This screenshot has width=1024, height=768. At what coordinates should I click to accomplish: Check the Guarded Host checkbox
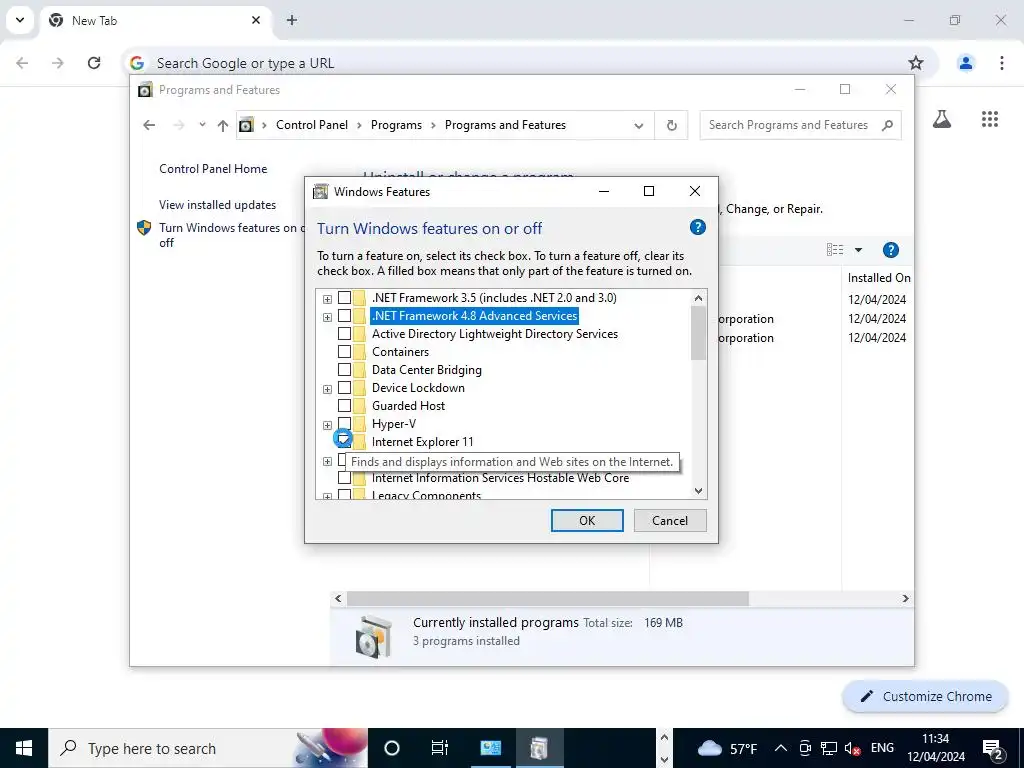tap(344, 406)
